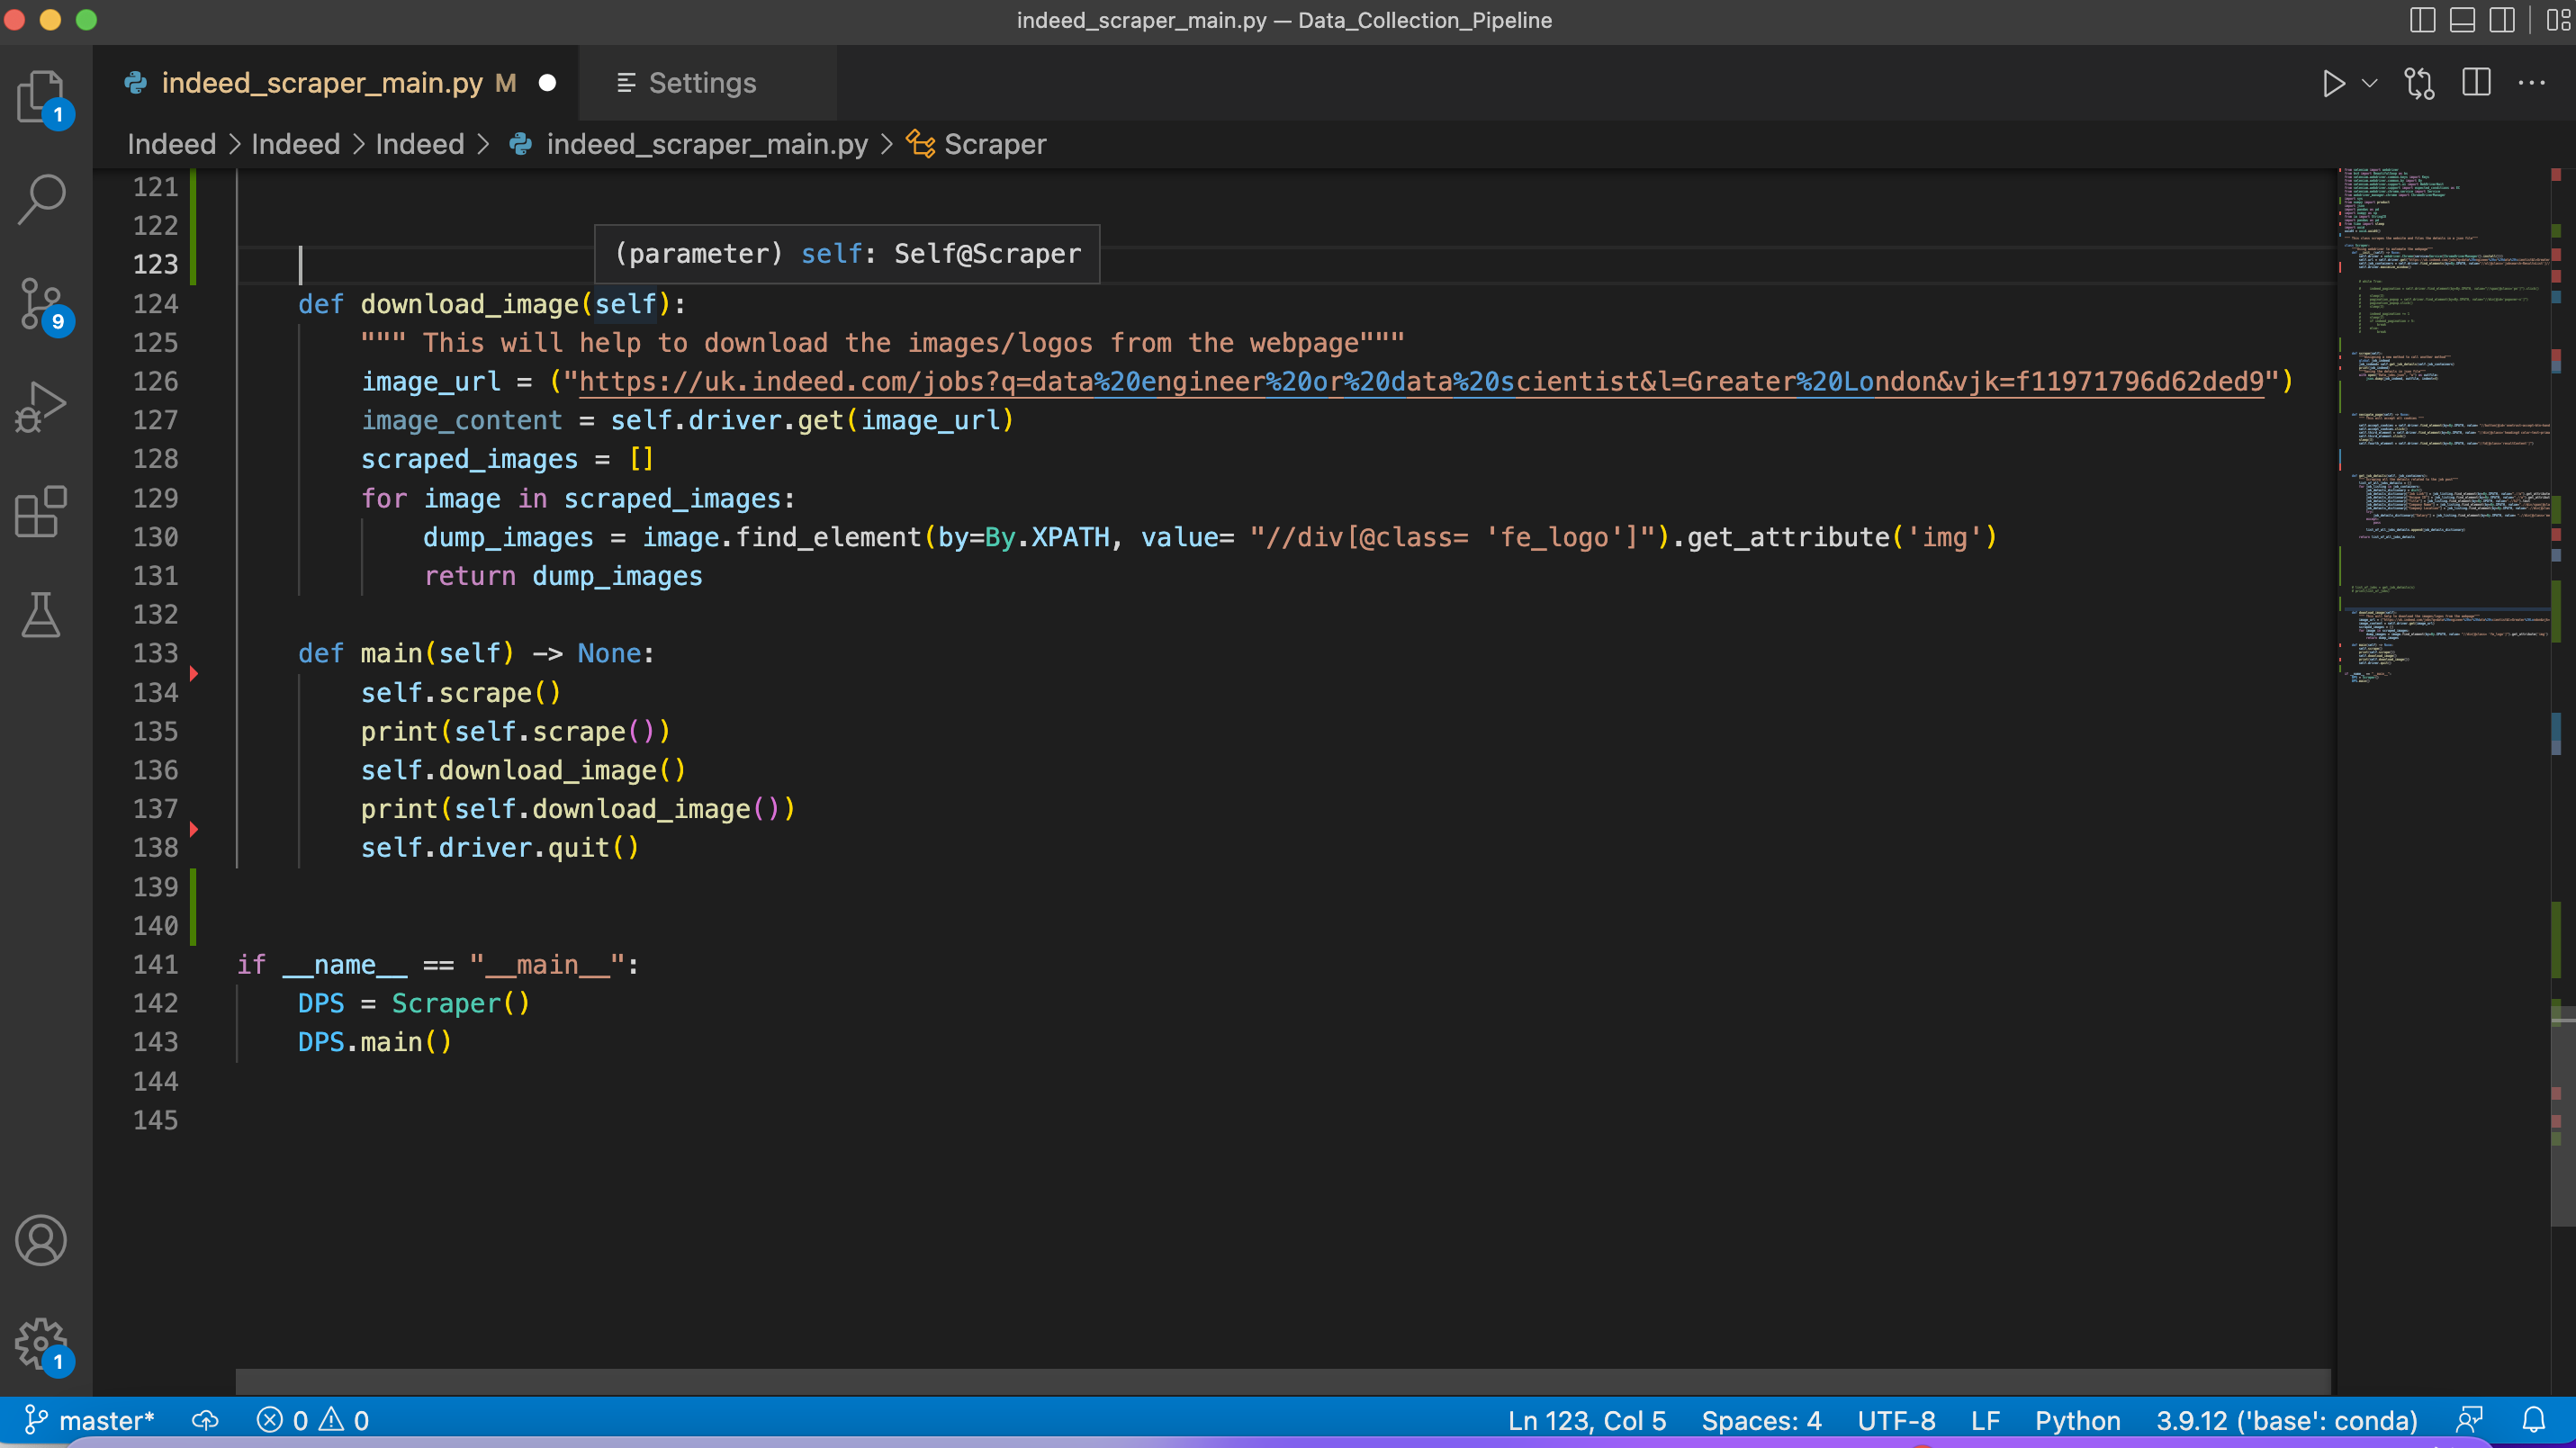Screen dimensions: 2576x1448
Task: Open the Scraper symbol breadcrumb dropdown
Action: click(995, 144)
